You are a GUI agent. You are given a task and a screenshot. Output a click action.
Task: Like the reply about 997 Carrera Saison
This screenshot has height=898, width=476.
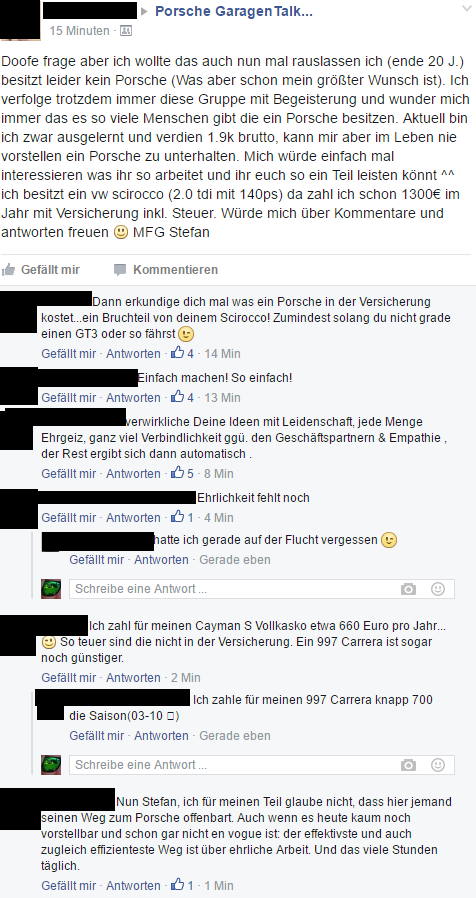96,735
